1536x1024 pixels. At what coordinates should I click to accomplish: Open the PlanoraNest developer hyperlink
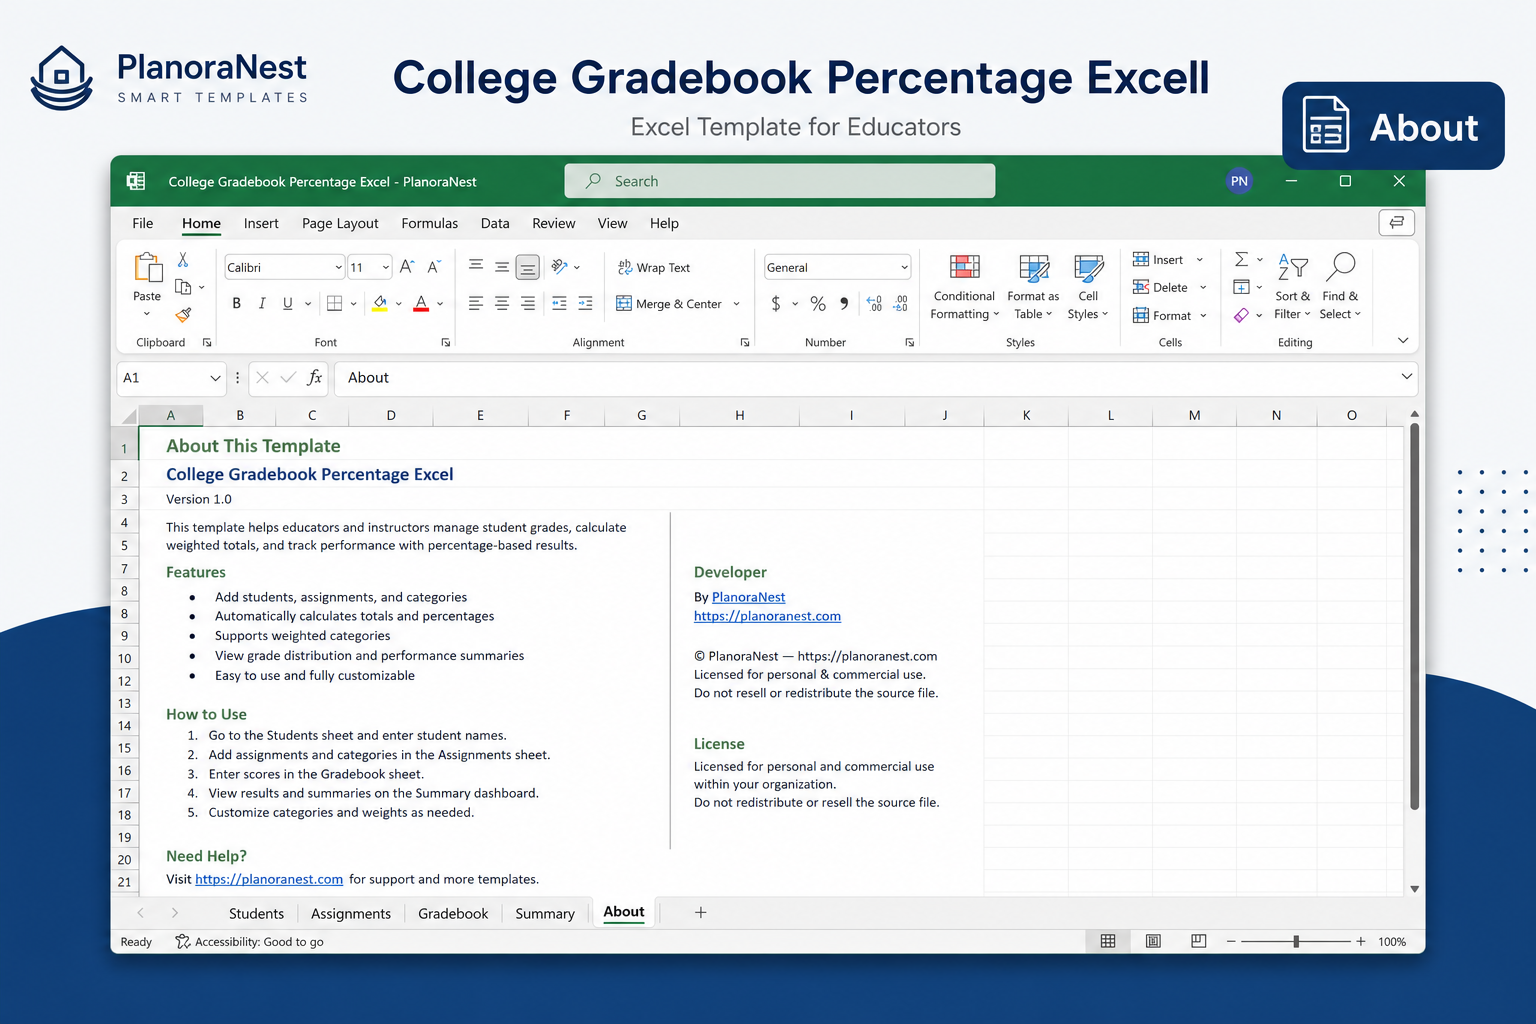point(748,597)
